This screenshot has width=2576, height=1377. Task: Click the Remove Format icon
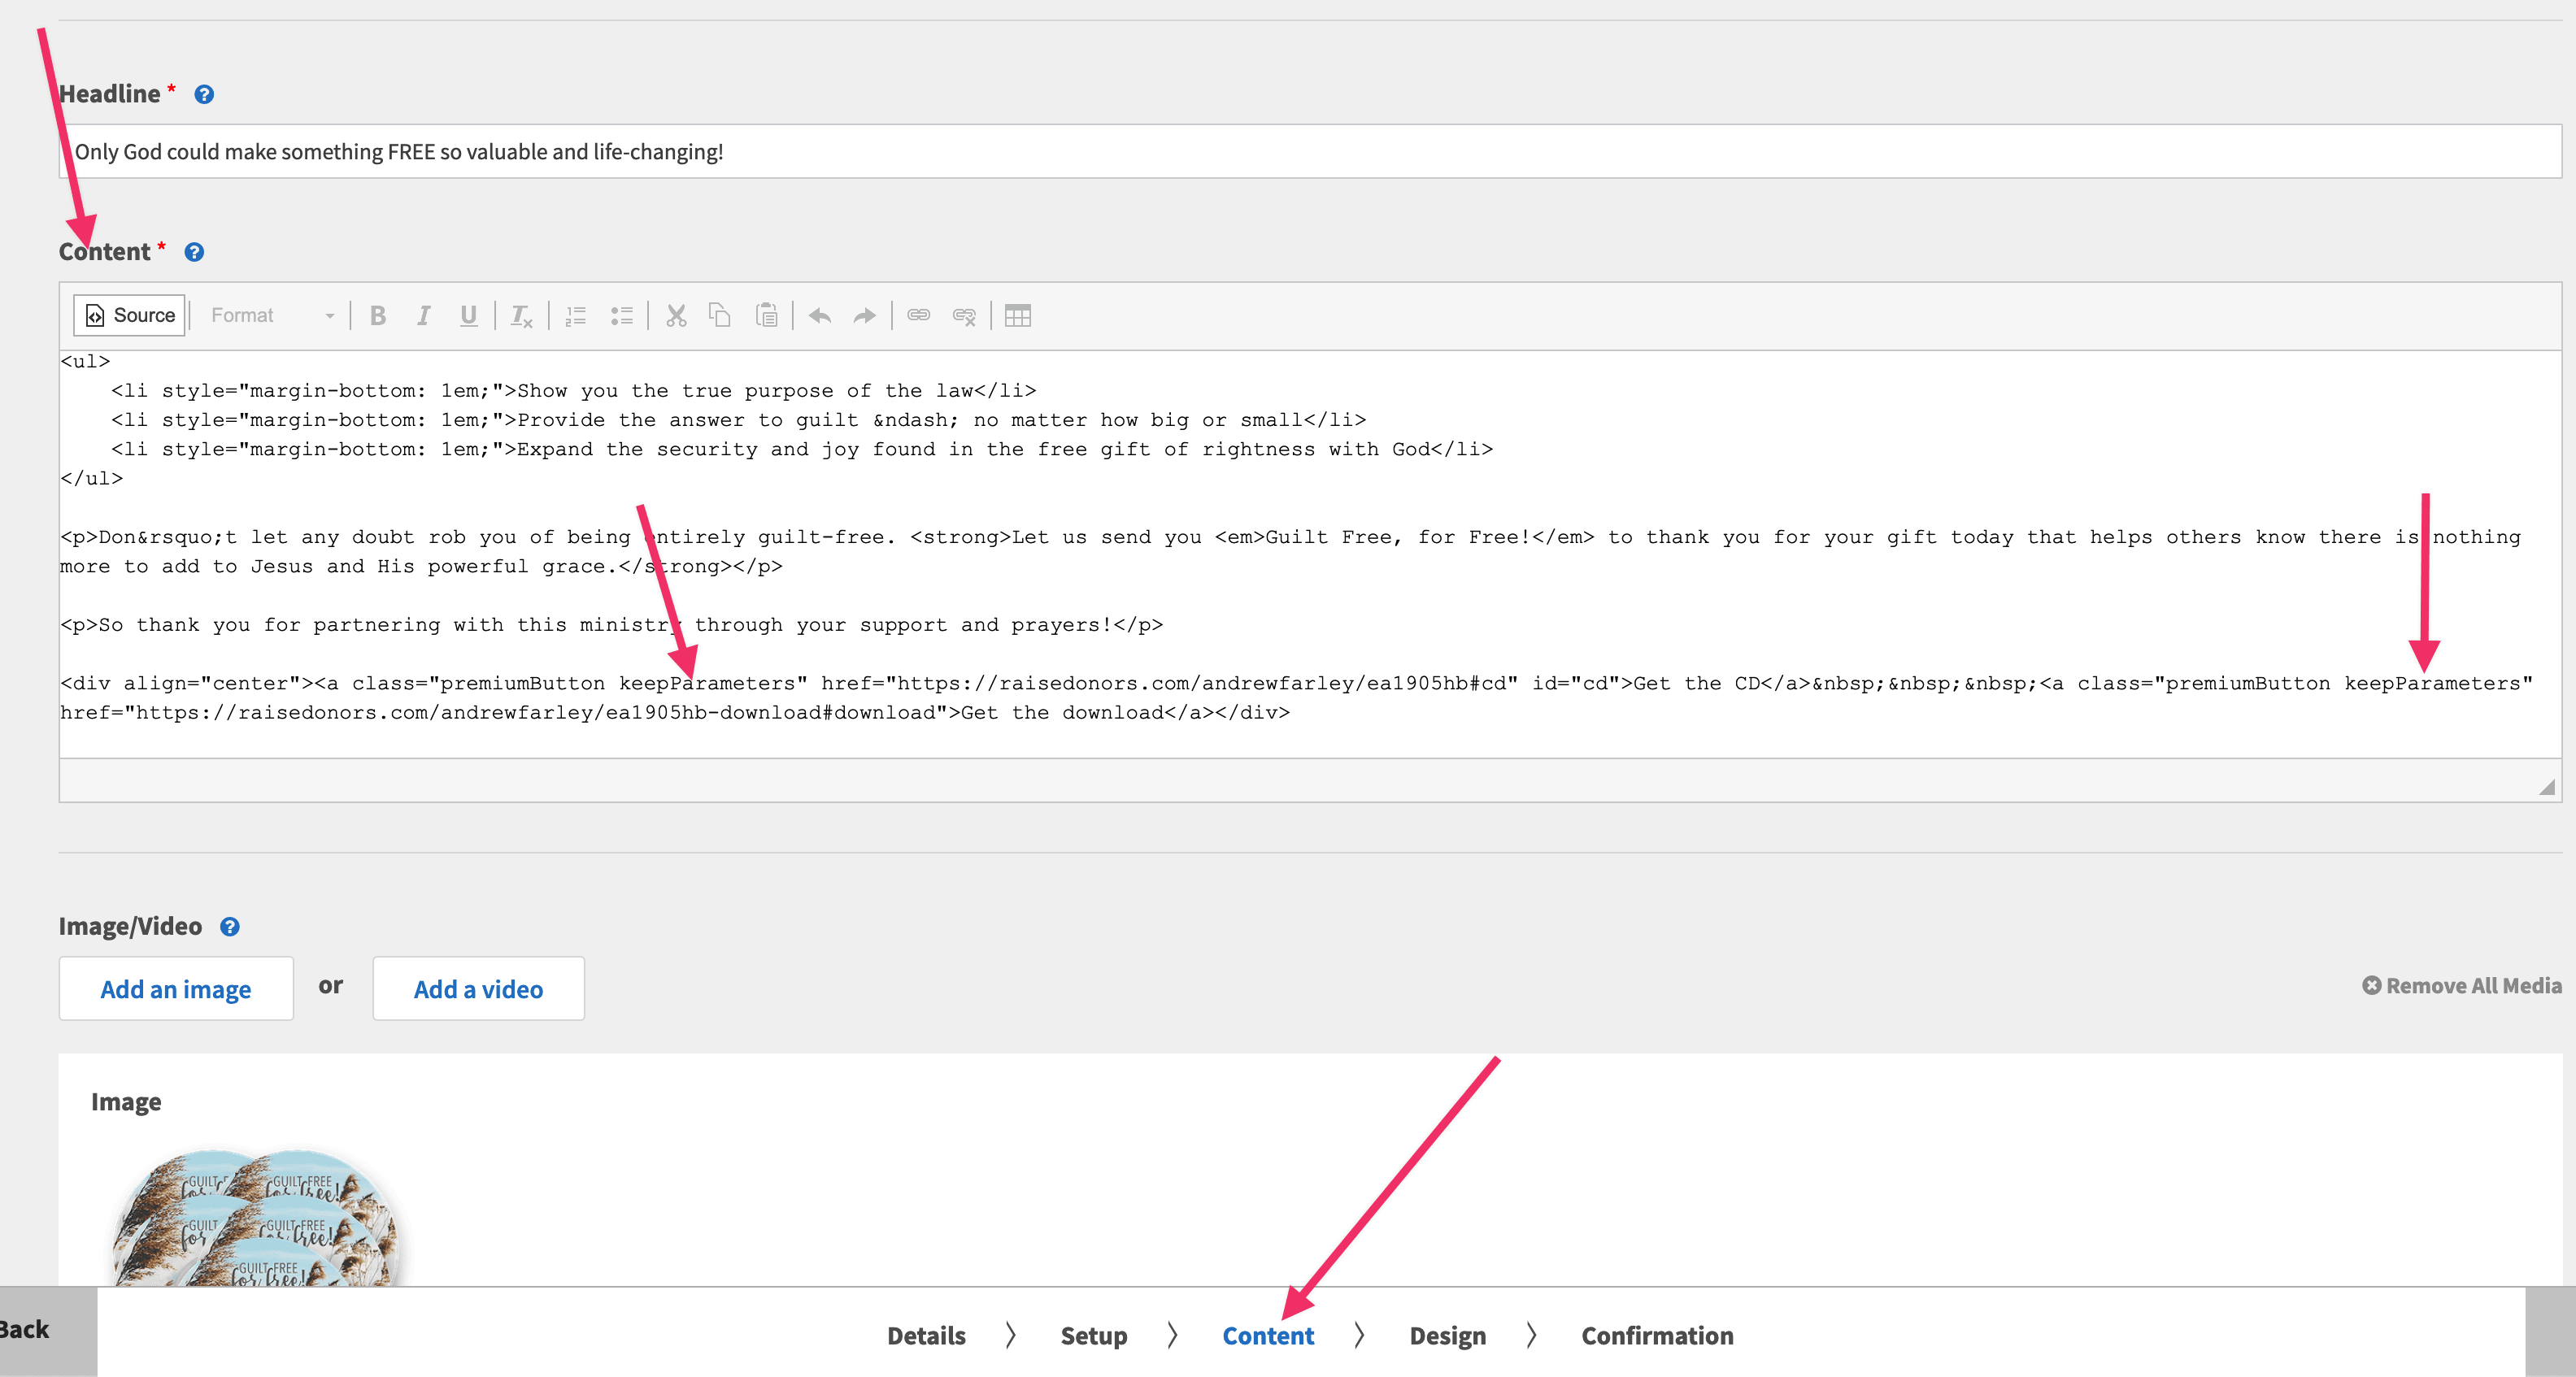click(x=521, y=316)
